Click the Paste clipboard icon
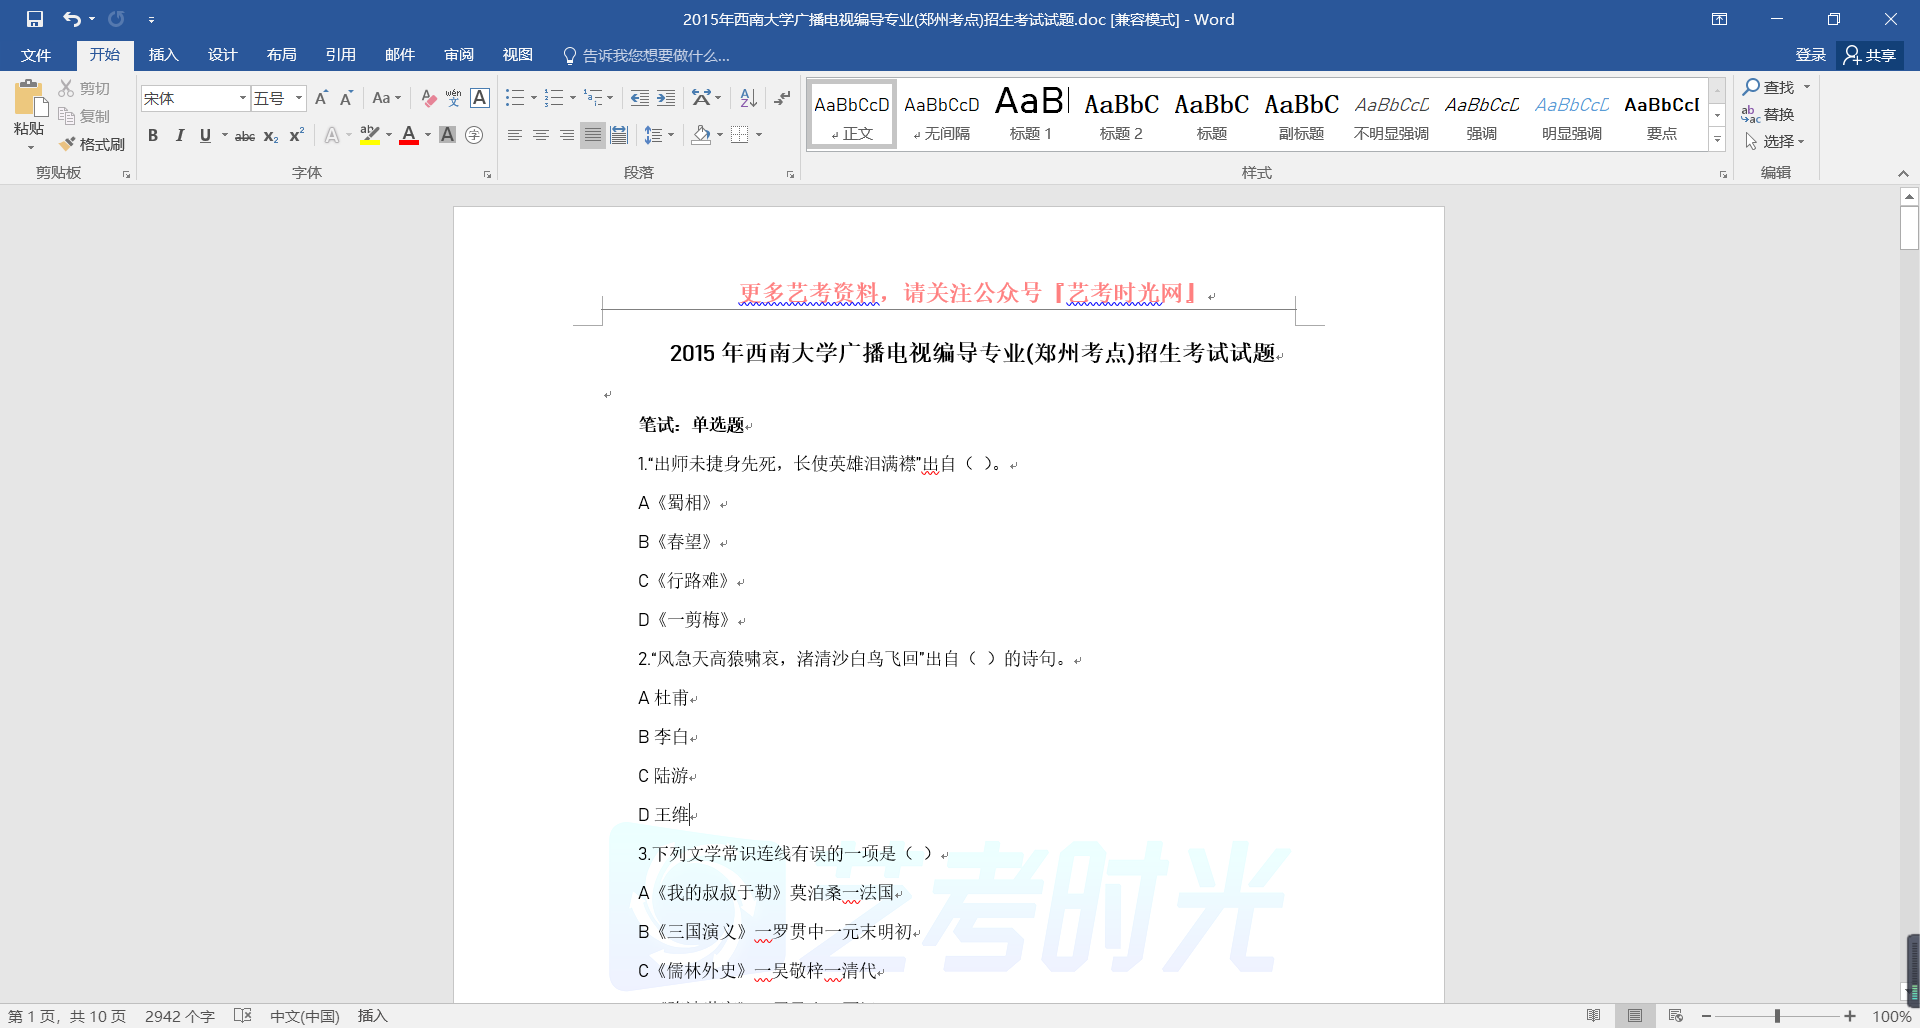1920x1028 pixels. (x=29, y=102)
